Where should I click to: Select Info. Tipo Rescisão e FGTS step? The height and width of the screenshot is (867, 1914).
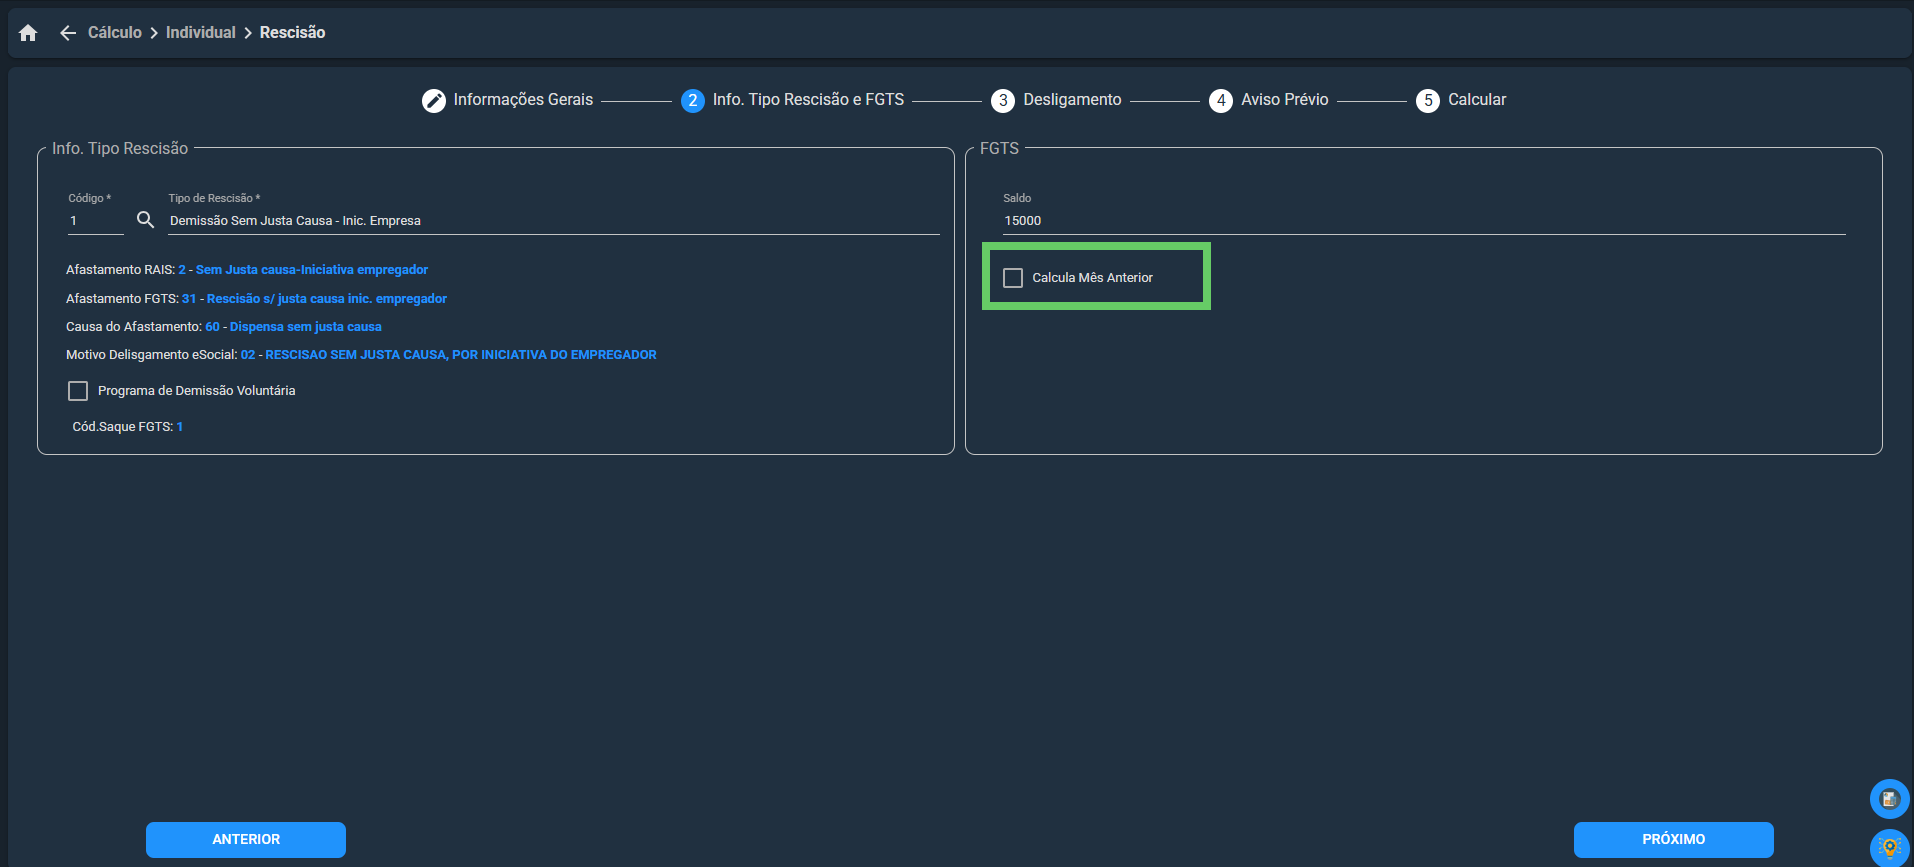[808, 100]
